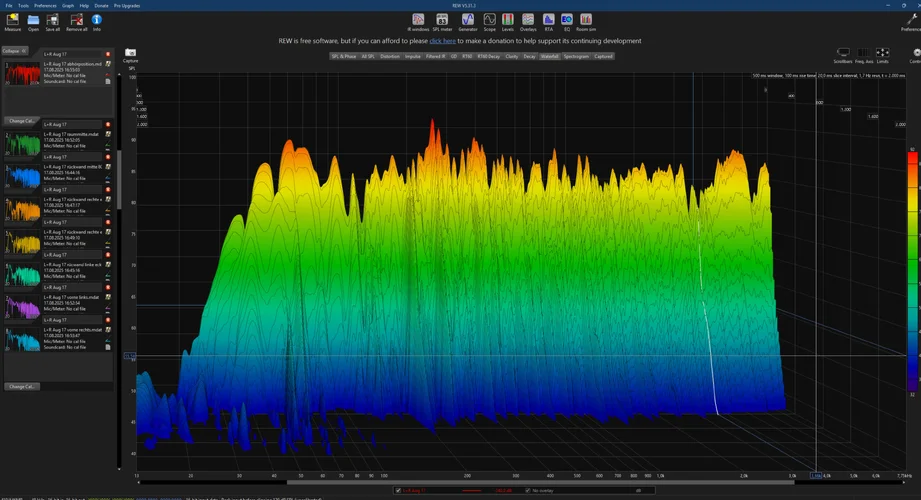Viewport: 921px width, 500px height.
Task: Launch the signal Generator
Action: [x=467, y=21]
